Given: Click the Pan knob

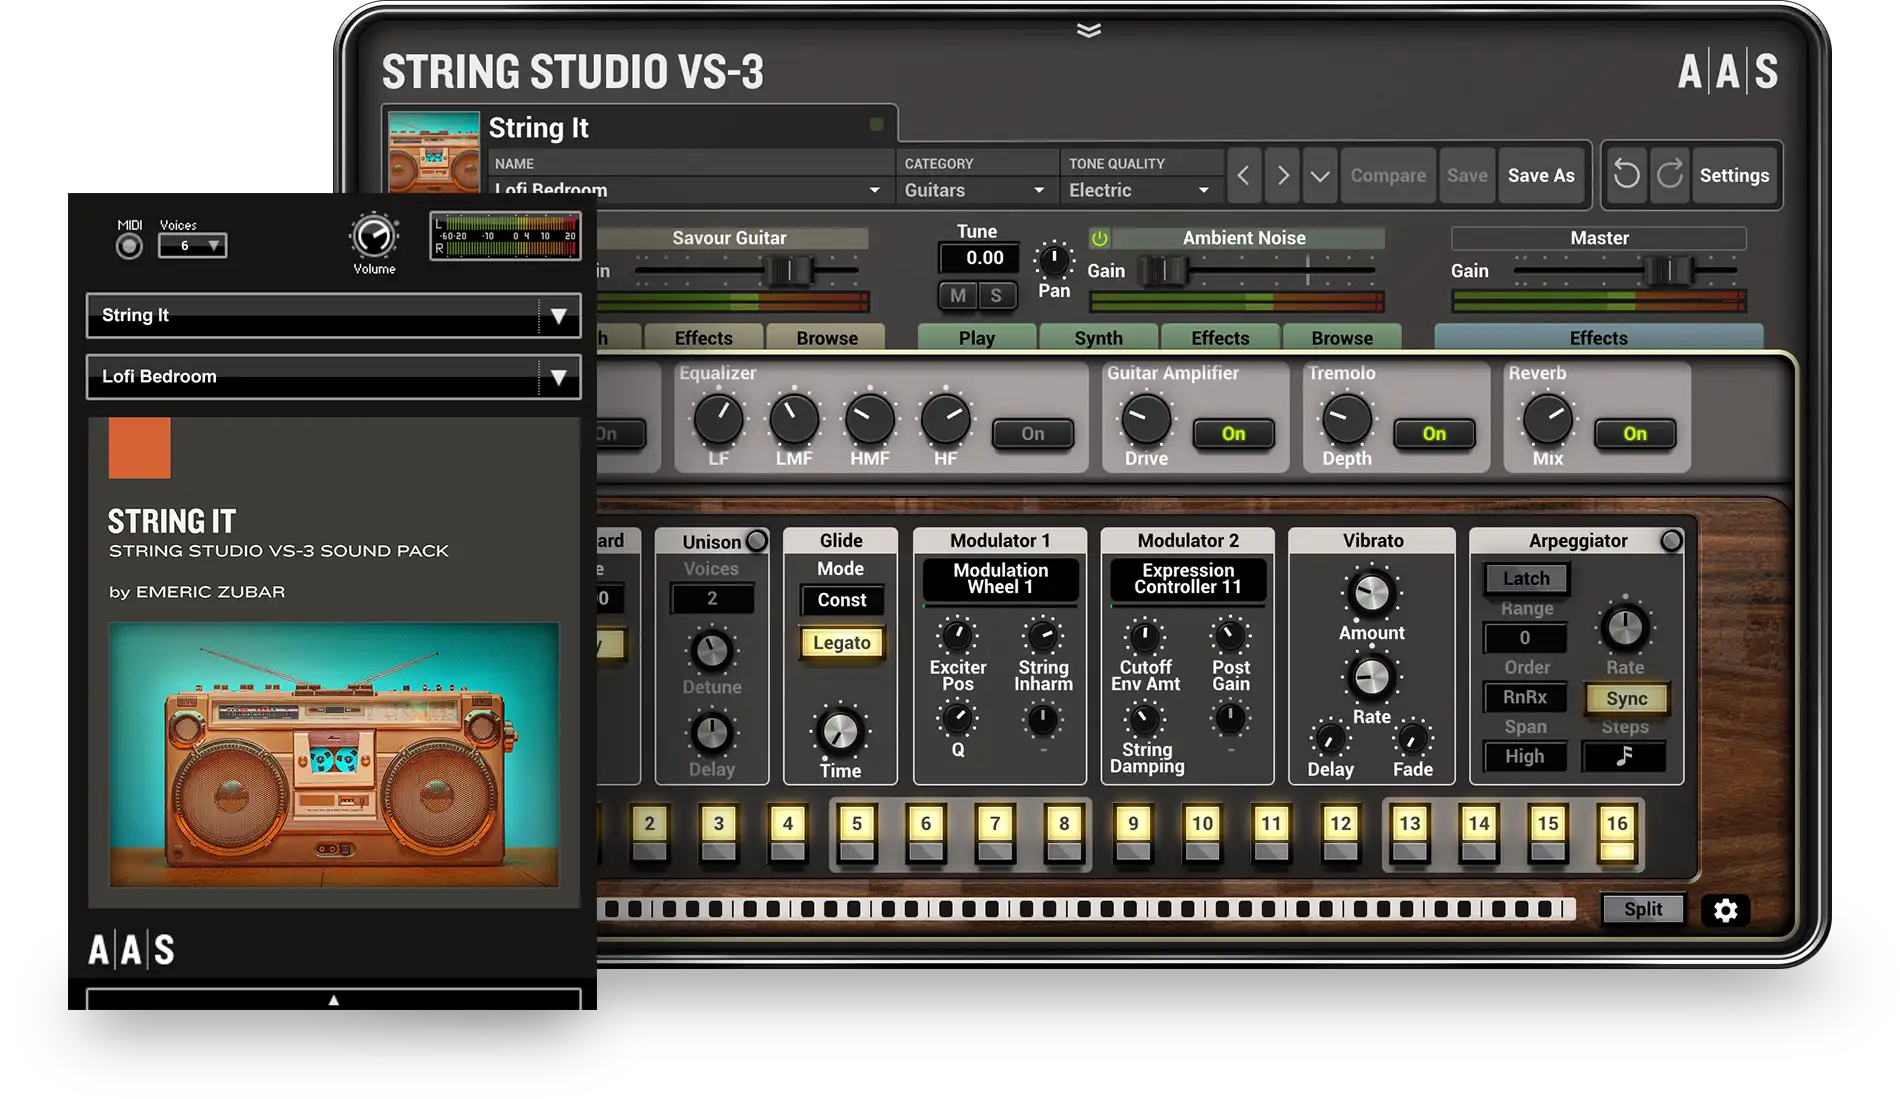Looking at the screenshot, I should click(1053, 260).
